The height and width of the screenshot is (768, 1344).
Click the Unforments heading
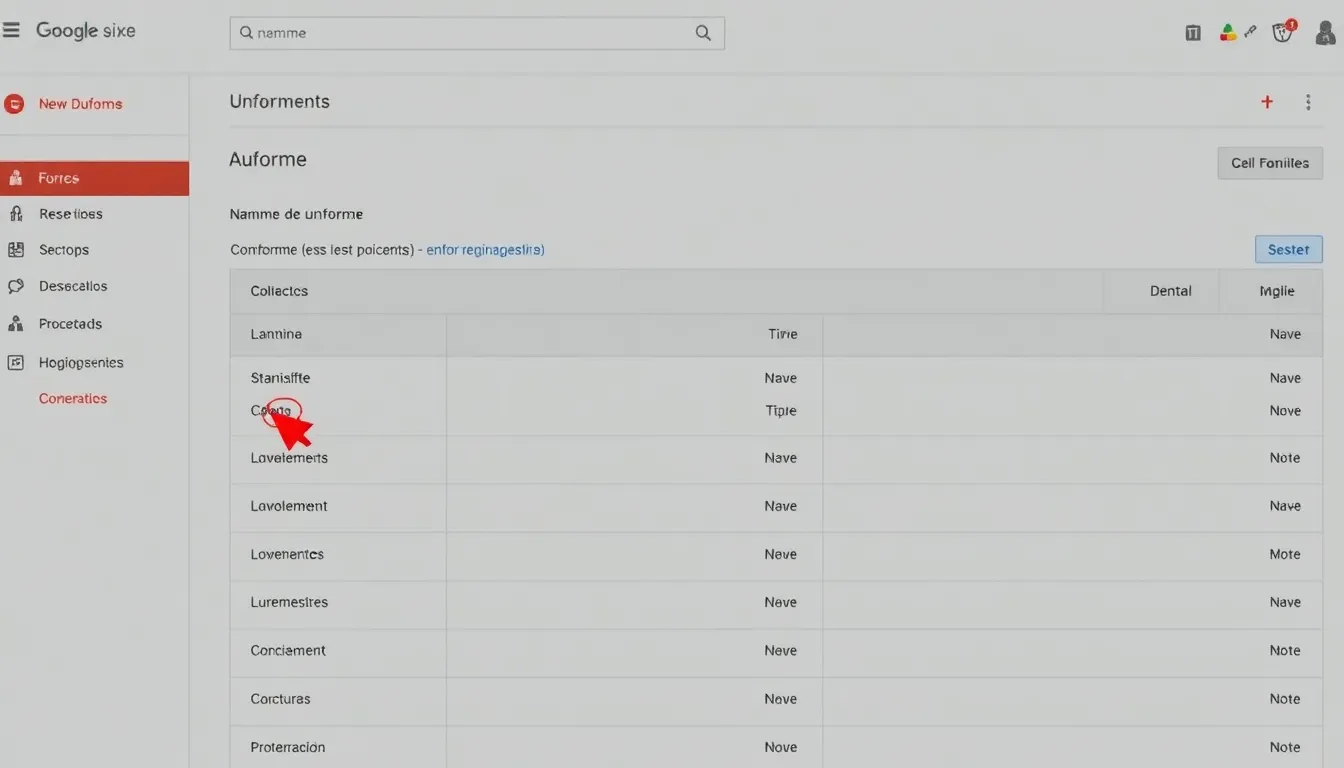pos(279,102)
